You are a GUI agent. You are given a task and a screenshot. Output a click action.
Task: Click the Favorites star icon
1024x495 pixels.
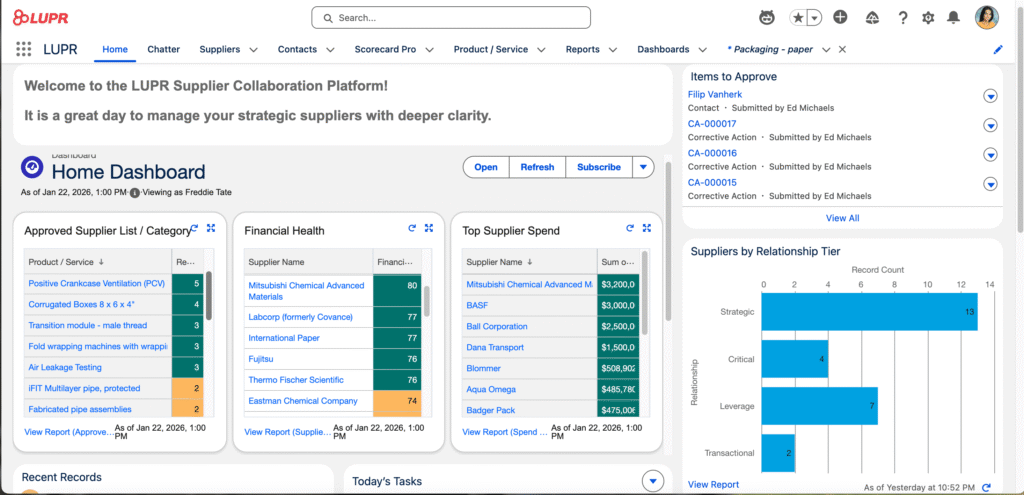pos(798,18)
